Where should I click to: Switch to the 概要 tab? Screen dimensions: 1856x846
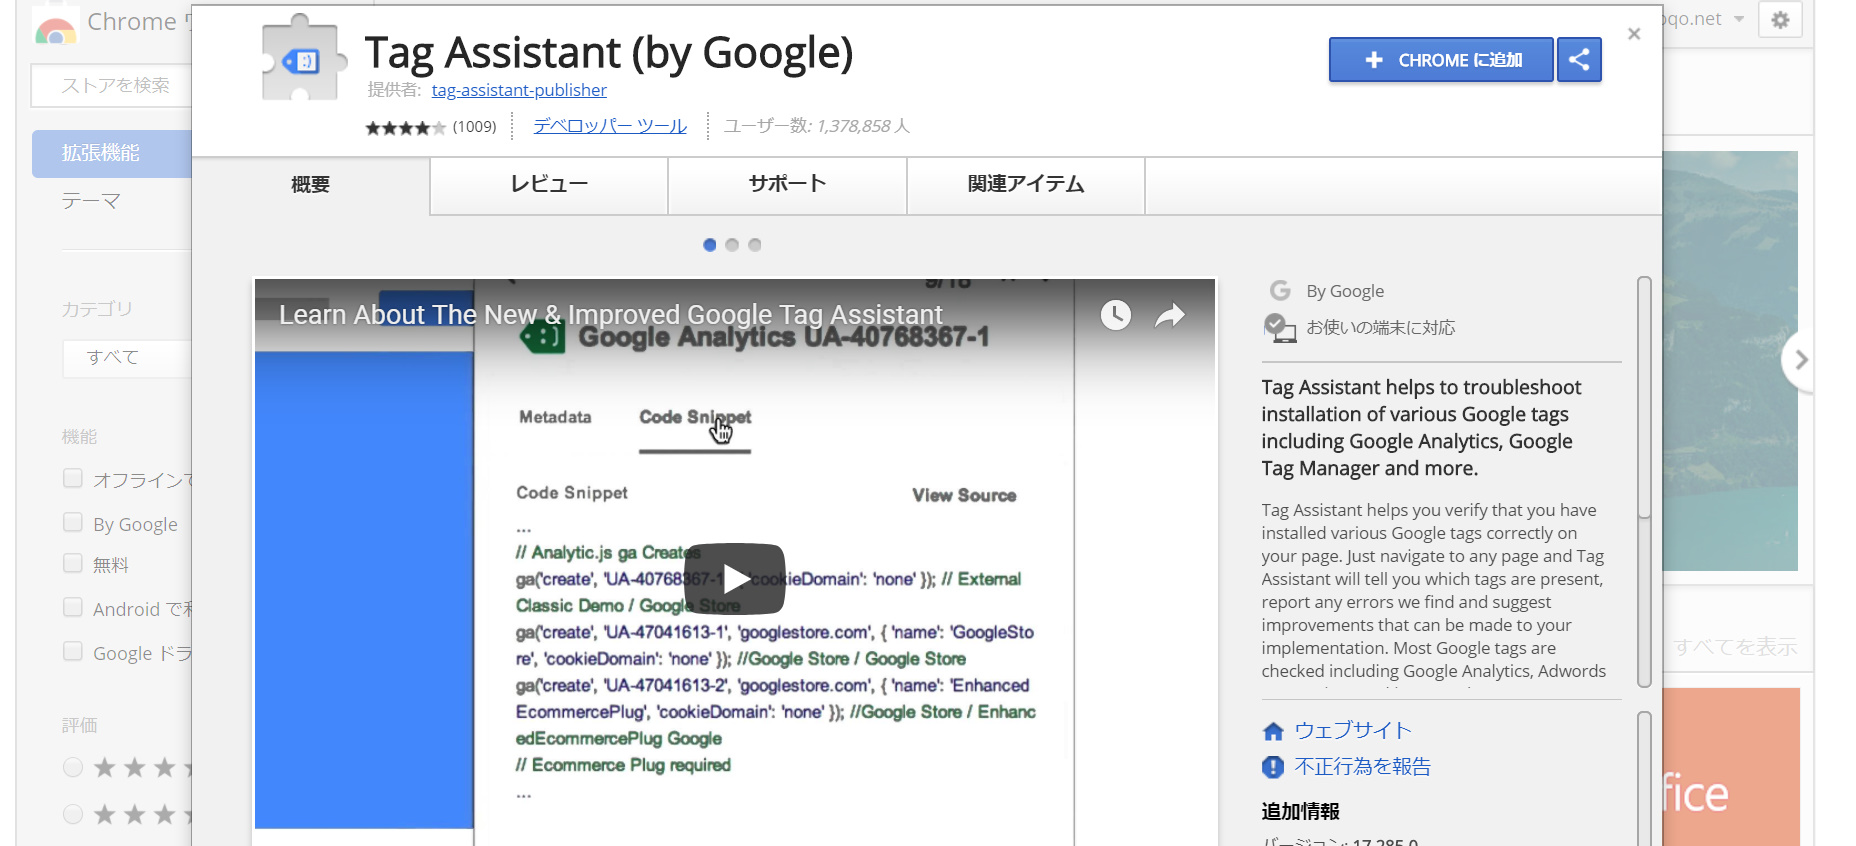[310, 185]
